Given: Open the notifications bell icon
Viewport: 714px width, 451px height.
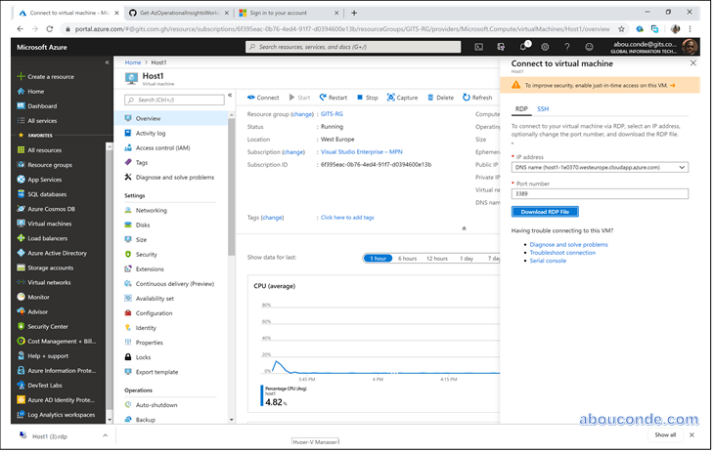Looking at the screenshot, I should 525,47.
